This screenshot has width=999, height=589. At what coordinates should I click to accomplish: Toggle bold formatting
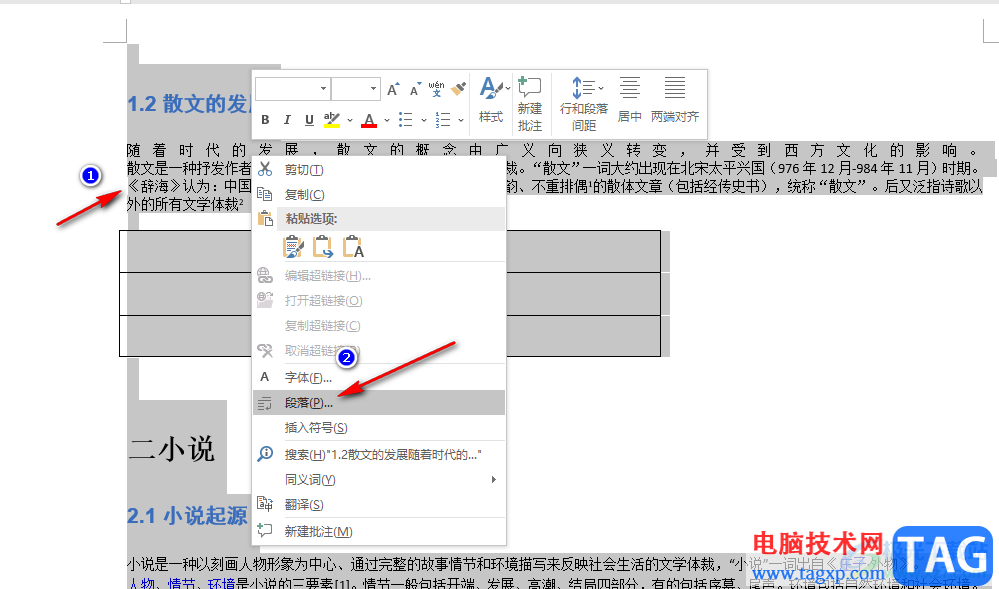coord(265,119)
